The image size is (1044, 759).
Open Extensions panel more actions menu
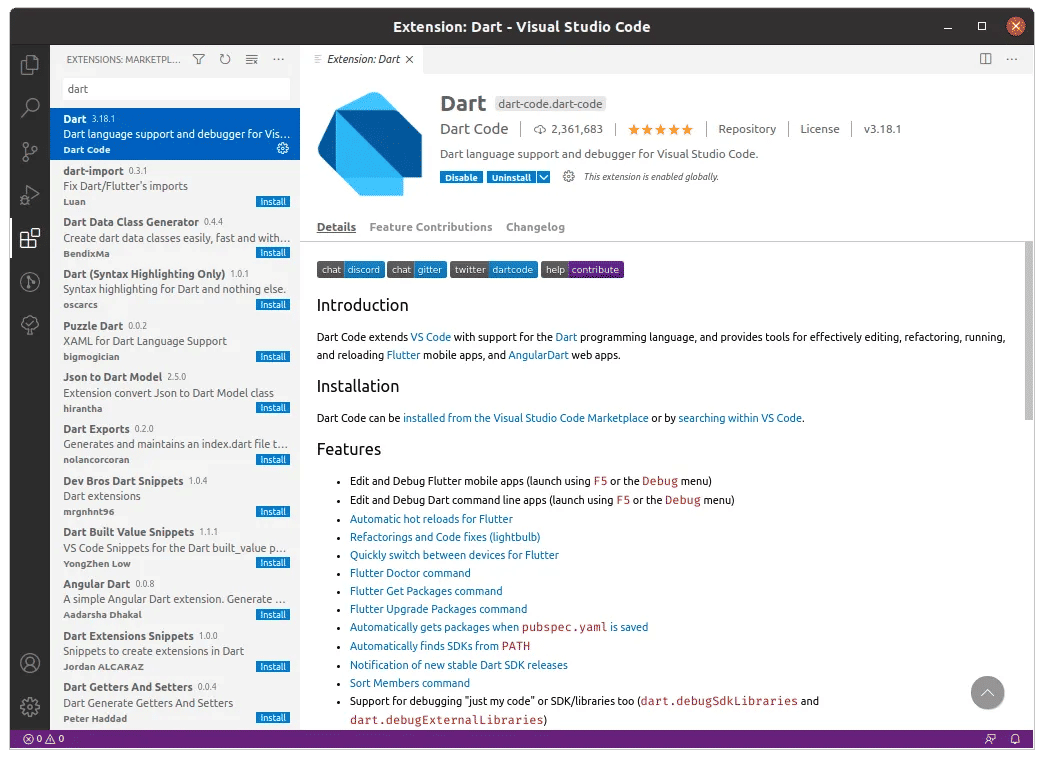(278, 59)
